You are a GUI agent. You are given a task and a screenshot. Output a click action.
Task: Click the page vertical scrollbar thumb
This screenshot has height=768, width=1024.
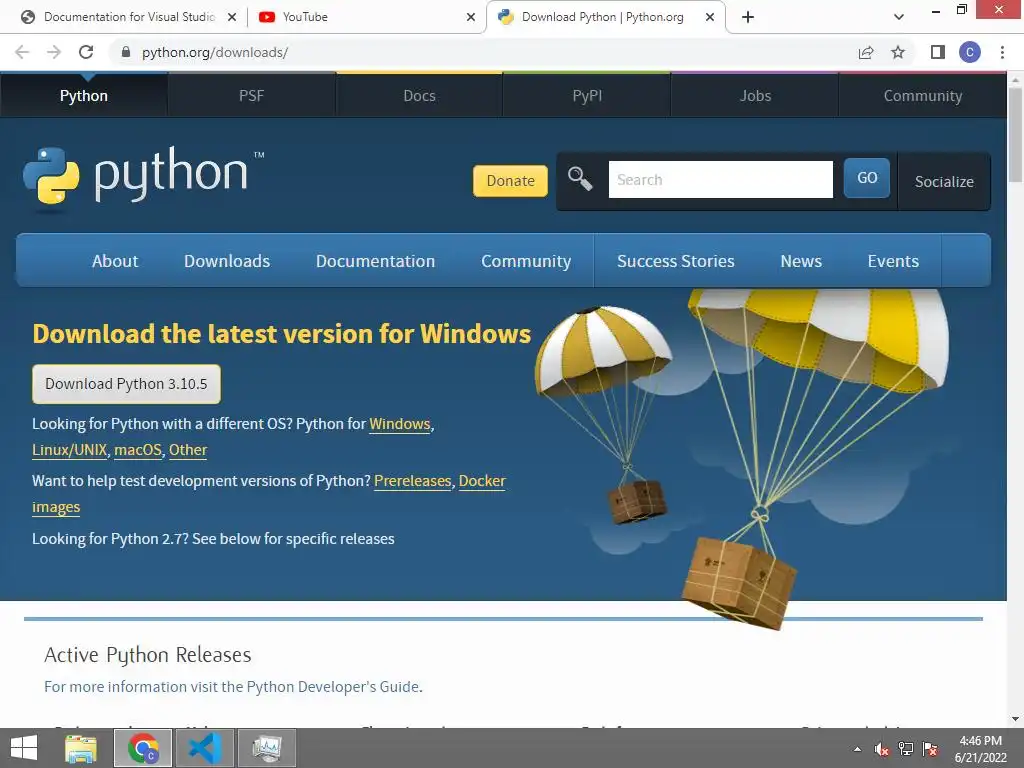tap(1015, 134)
